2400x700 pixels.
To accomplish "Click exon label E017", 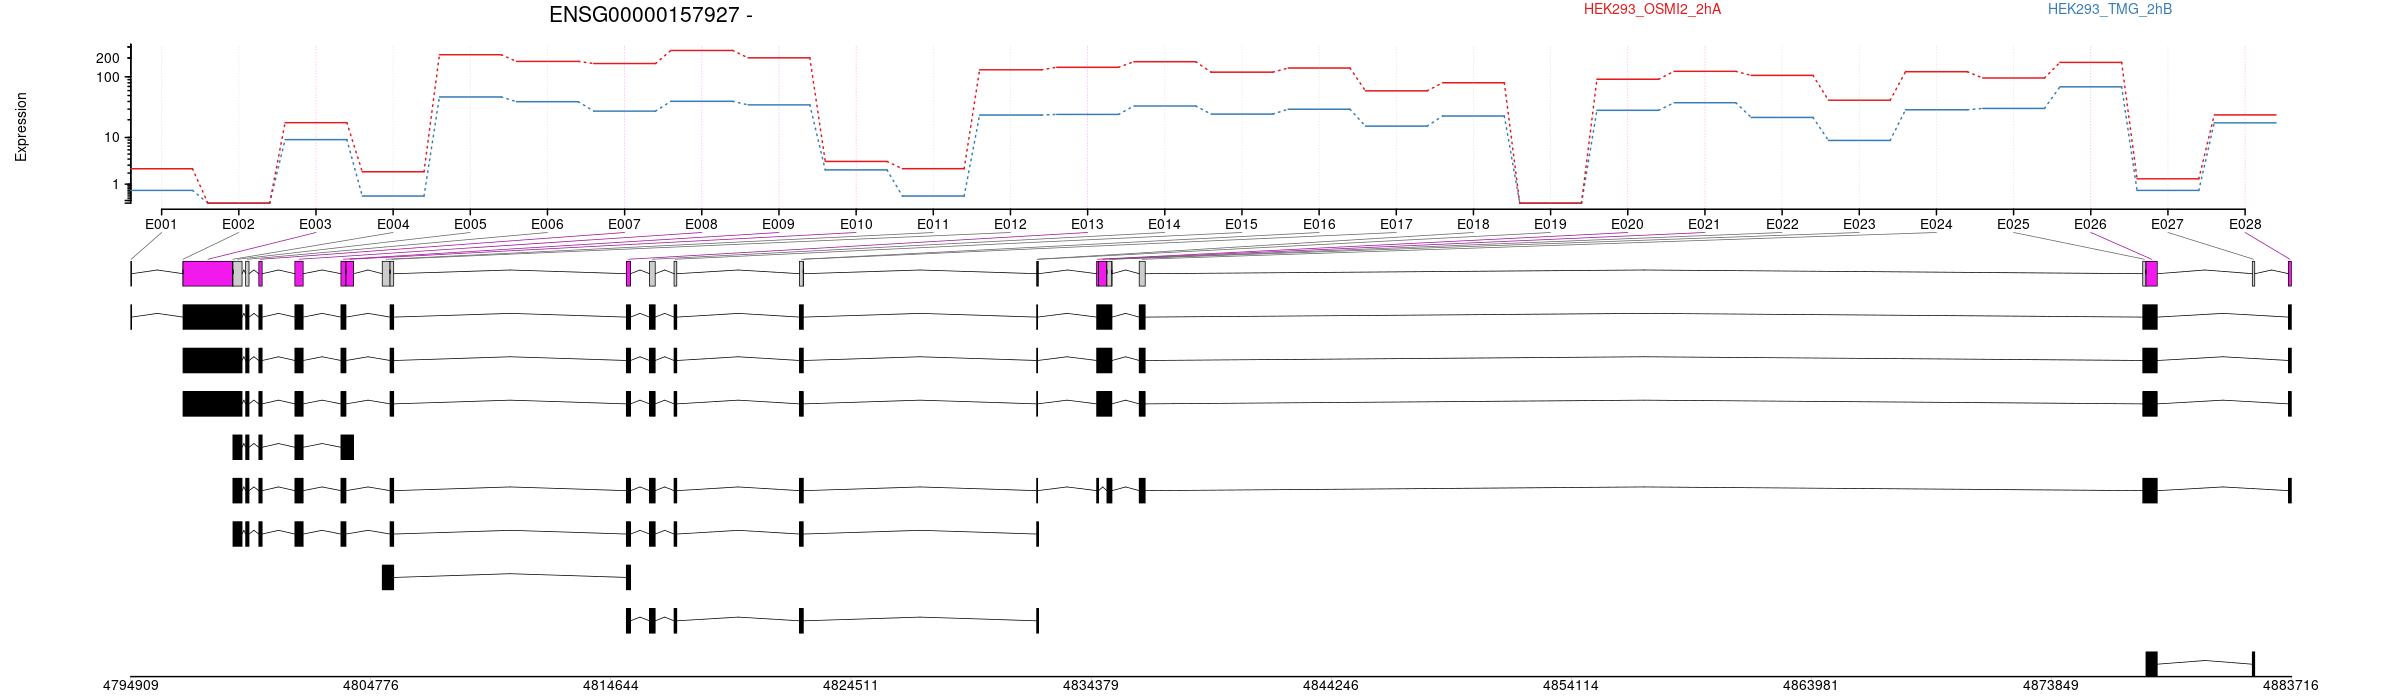I will point(1396,224).
